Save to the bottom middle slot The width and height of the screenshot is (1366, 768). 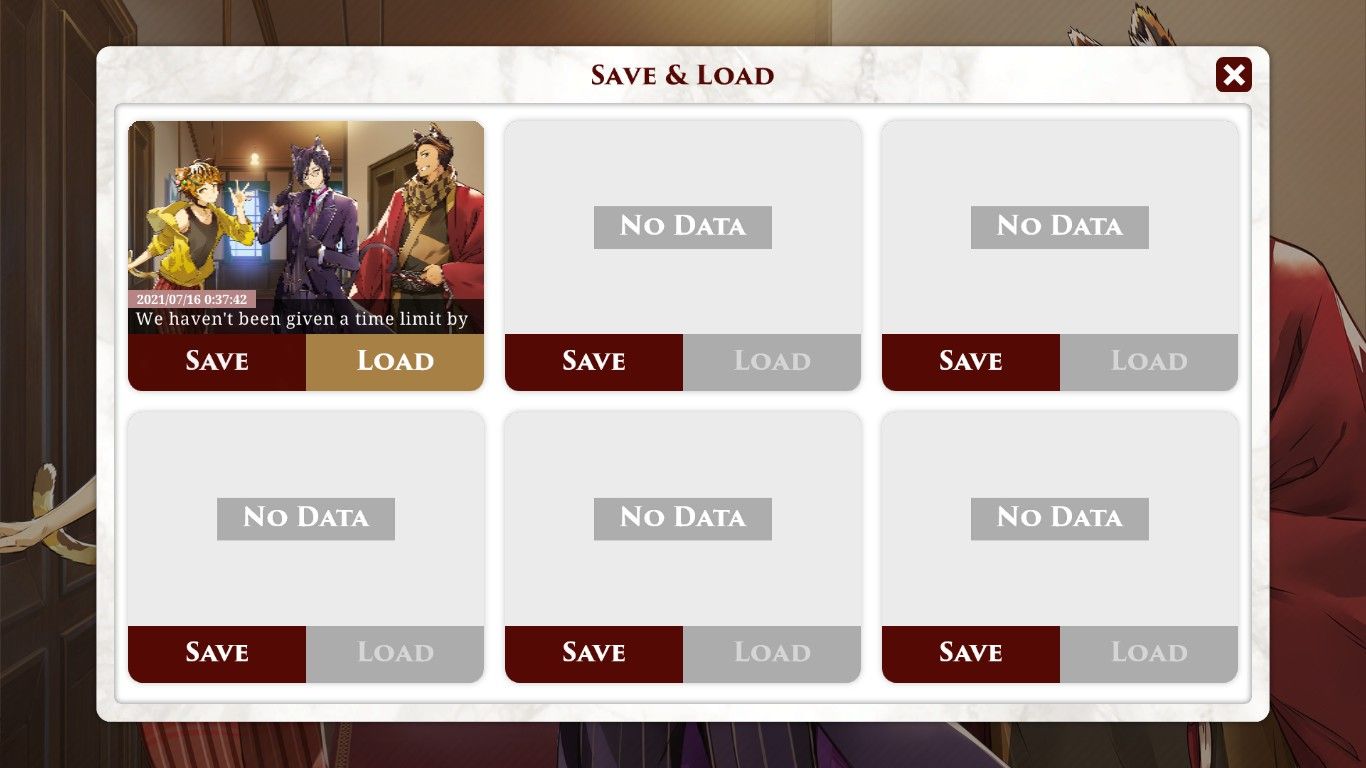[594, 654]
